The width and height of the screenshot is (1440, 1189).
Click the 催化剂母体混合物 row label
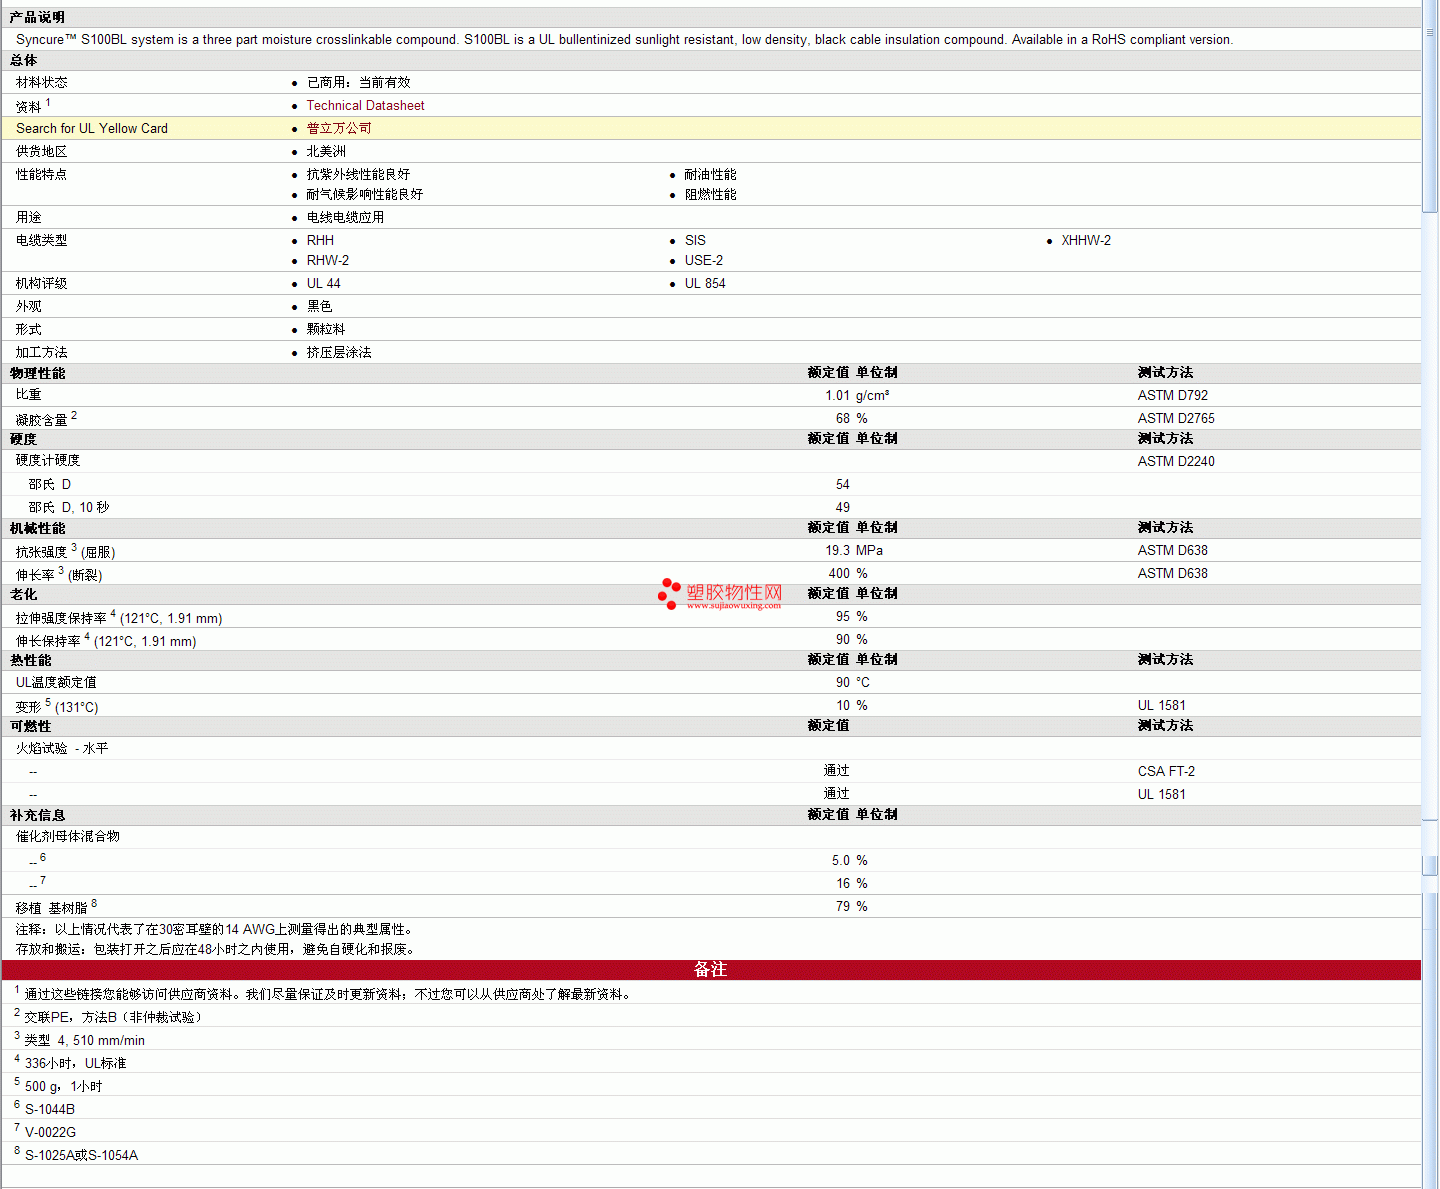(67, 836)
